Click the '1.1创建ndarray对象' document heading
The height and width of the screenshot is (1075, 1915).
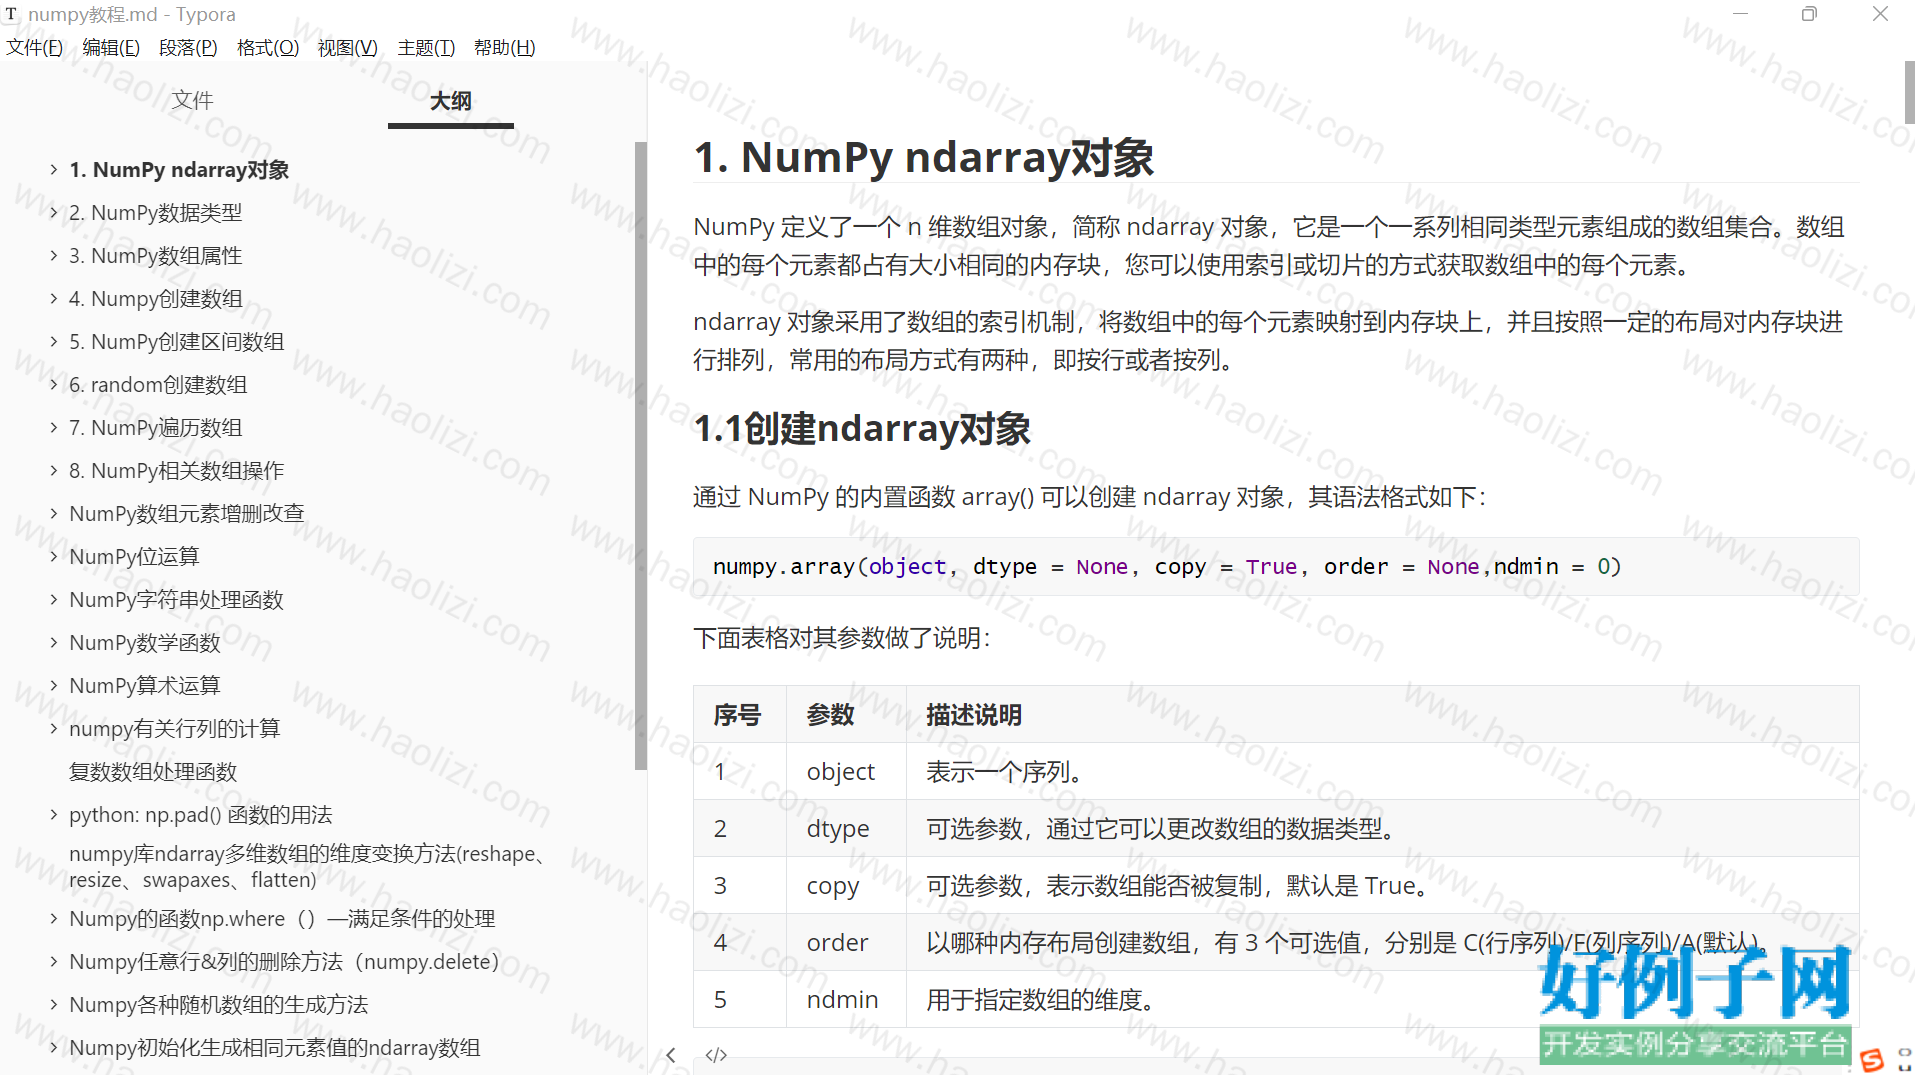(862, 429)
